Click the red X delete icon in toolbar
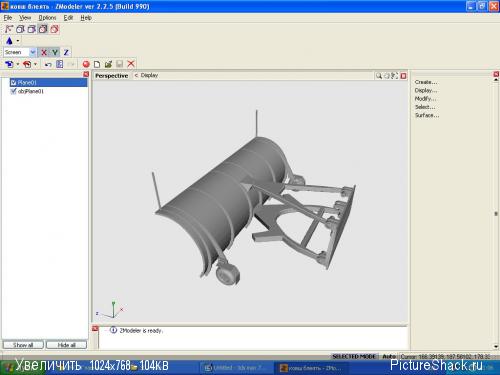The height and width of the screenshot is (375, 500). point(131,64)
